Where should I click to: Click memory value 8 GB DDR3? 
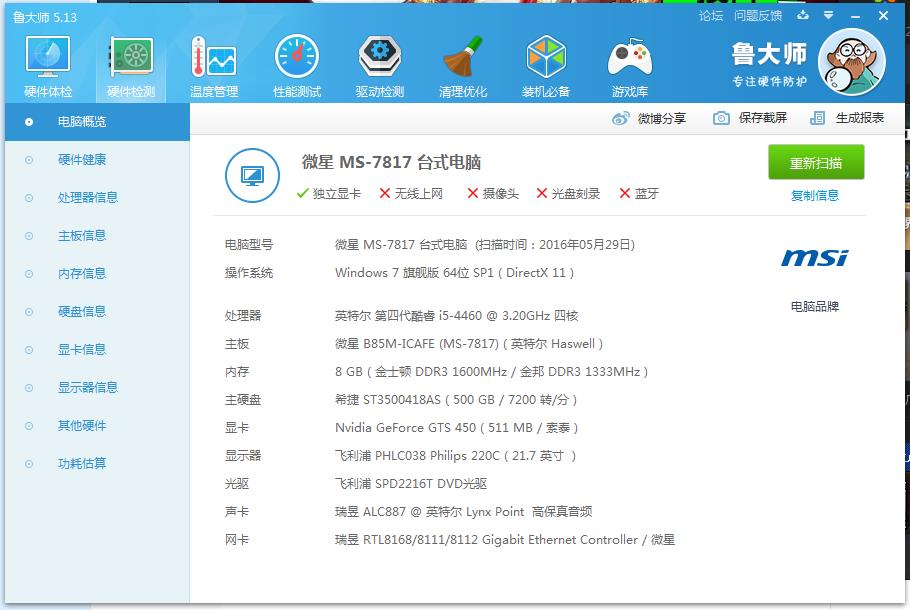pyautogui.click(x=491, y=371)
